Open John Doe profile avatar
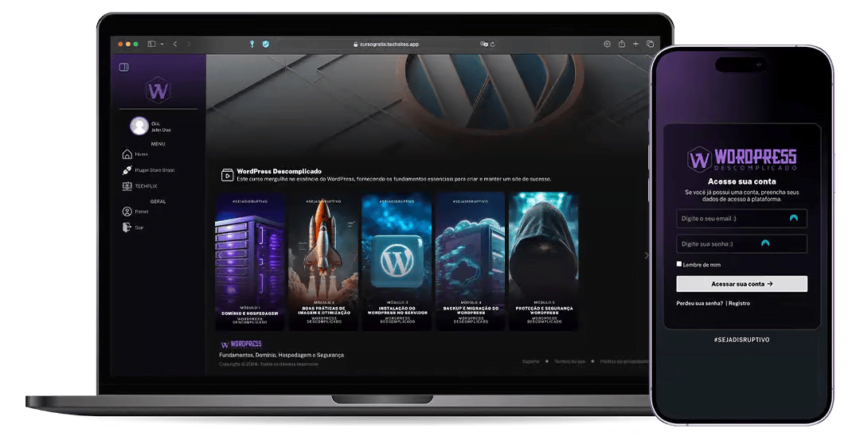 point(139,126)
